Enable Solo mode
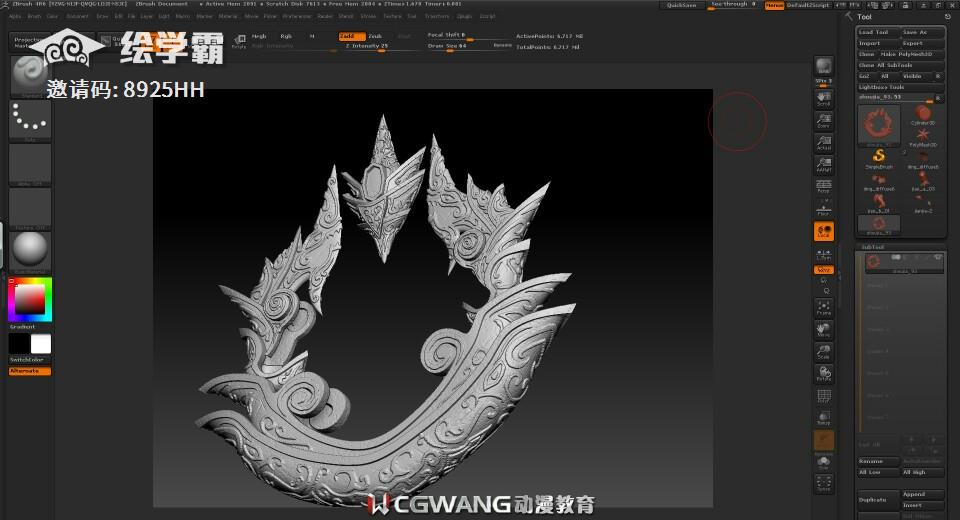Viewport: 960px width, 520px height. coord(823,462)
